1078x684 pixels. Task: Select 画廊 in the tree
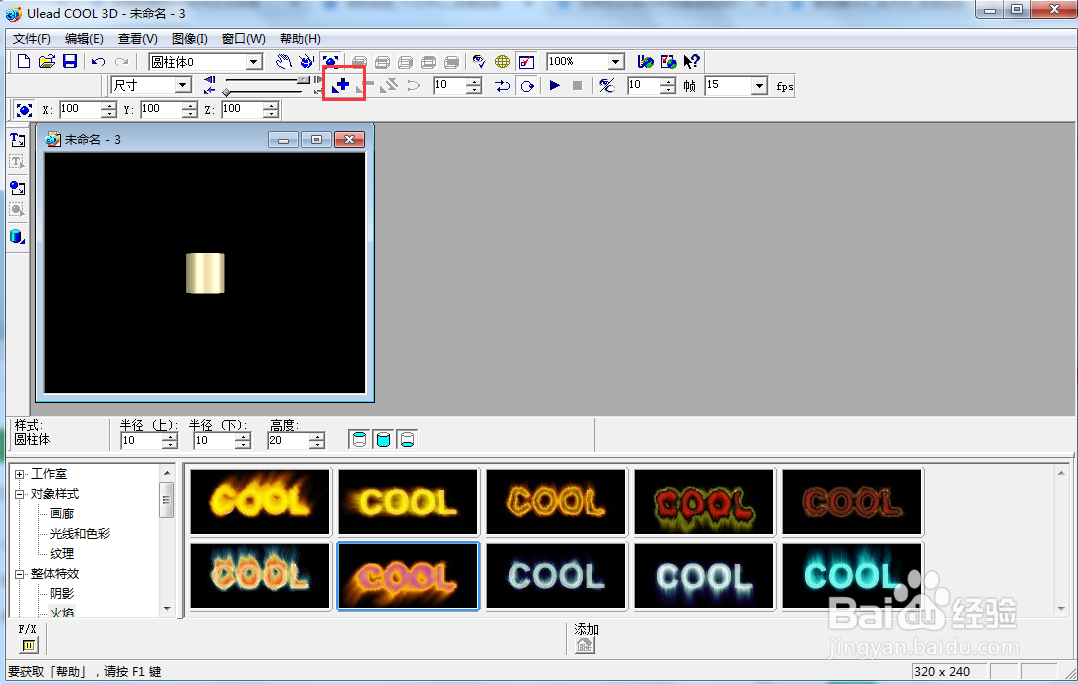62,514
